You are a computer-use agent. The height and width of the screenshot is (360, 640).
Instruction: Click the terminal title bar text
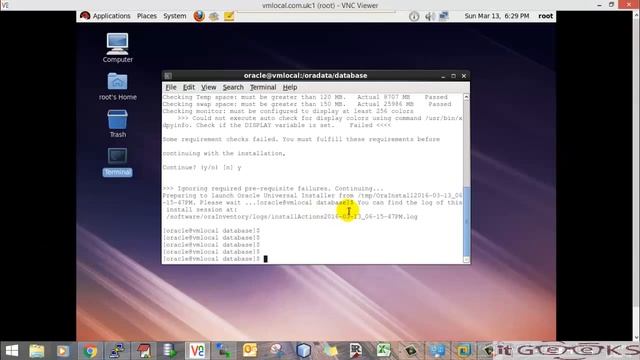point(305,76)
